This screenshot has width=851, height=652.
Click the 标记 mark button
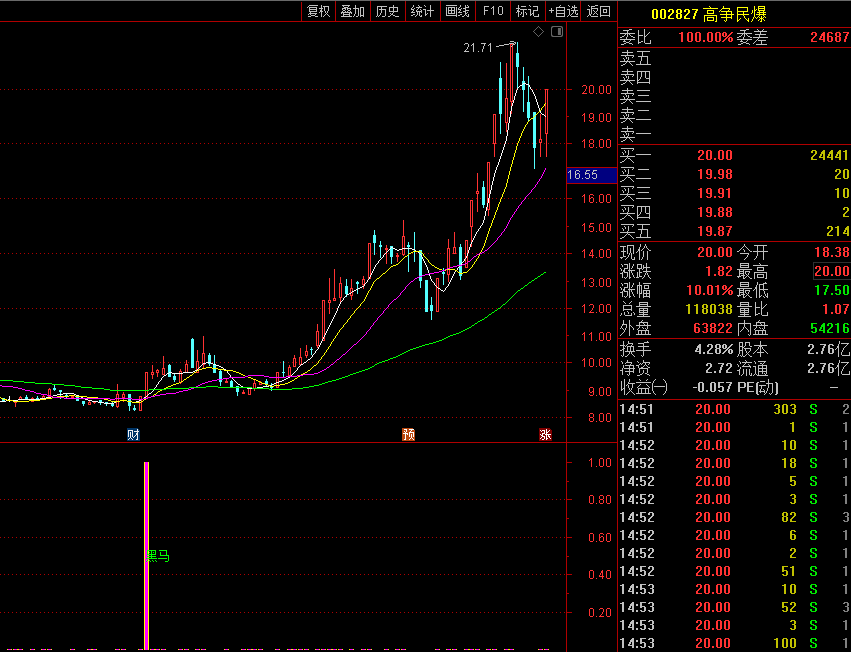point(528,11)
